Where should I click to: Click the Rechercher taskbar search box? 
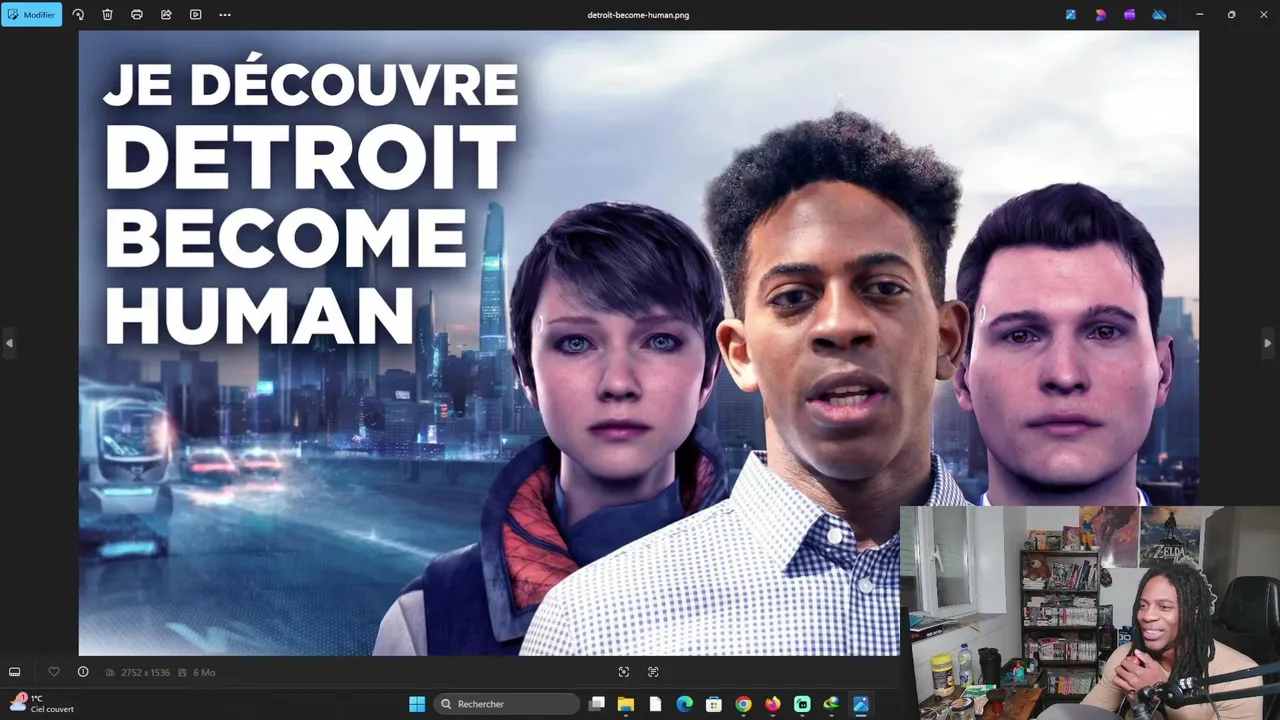(x=507, y=704)
